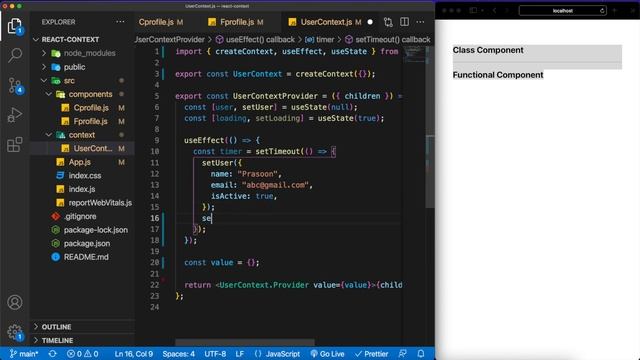Open Cprofile.js in the file tree

coord(91,108)
